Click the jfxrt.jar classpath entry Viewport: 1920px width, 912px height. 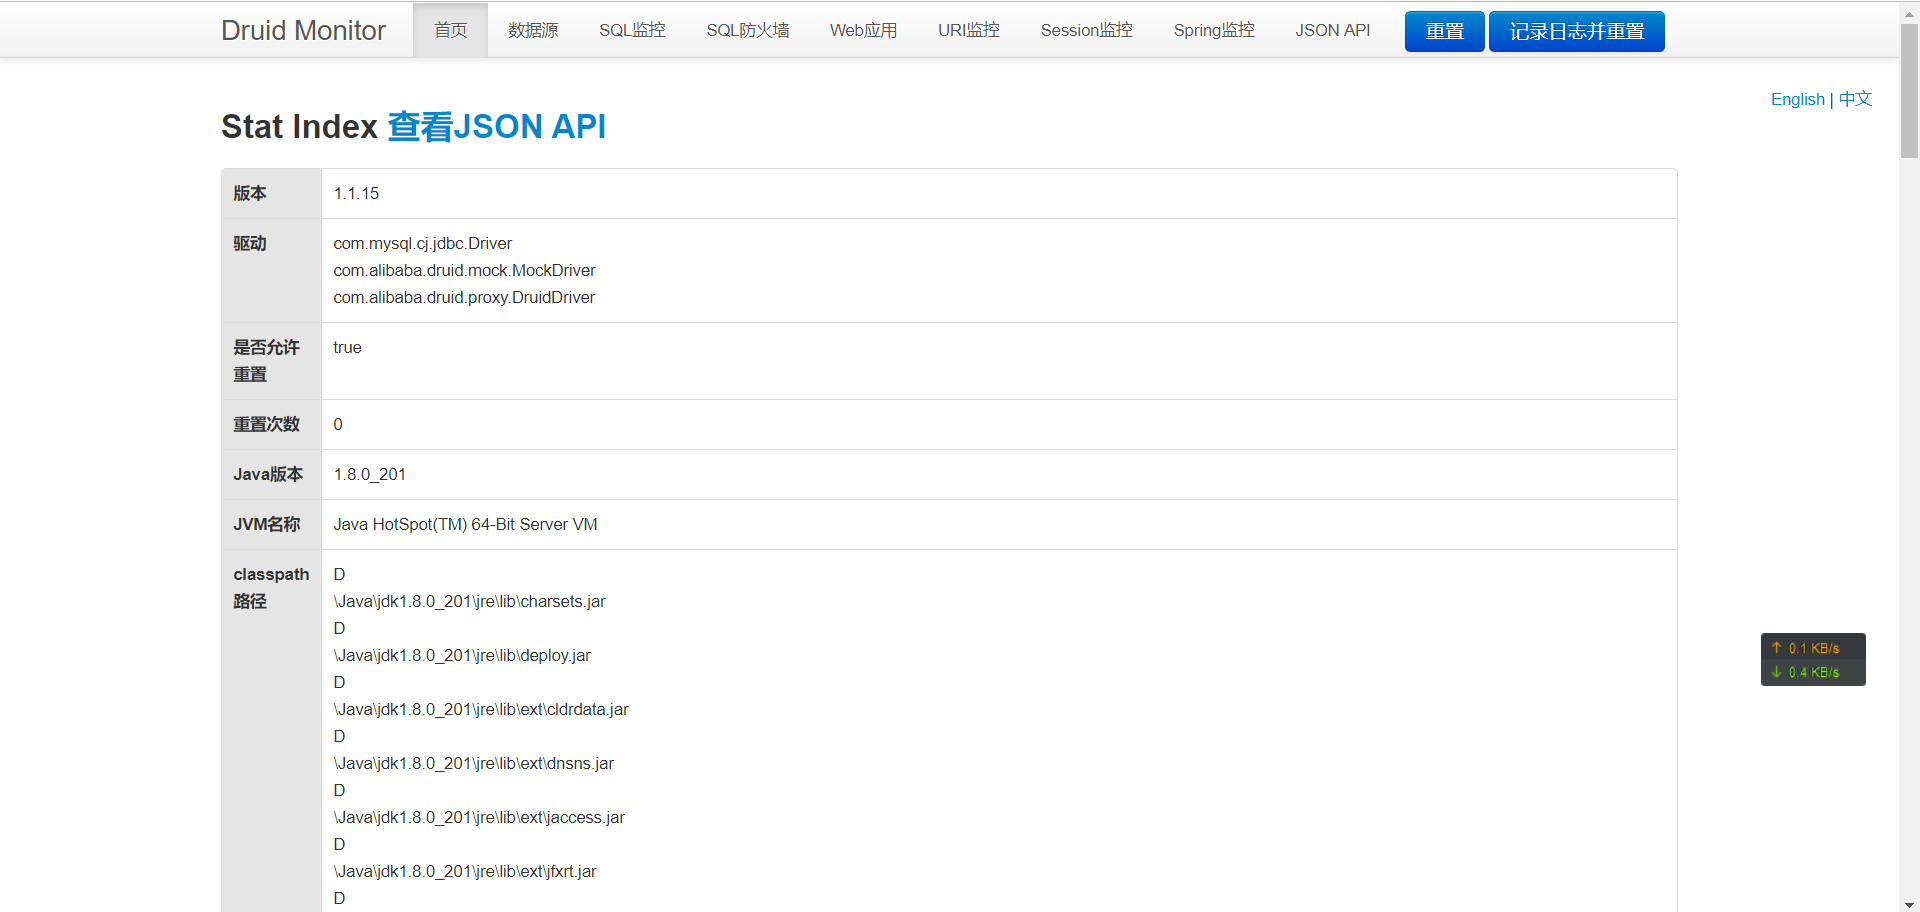point(465,871)
